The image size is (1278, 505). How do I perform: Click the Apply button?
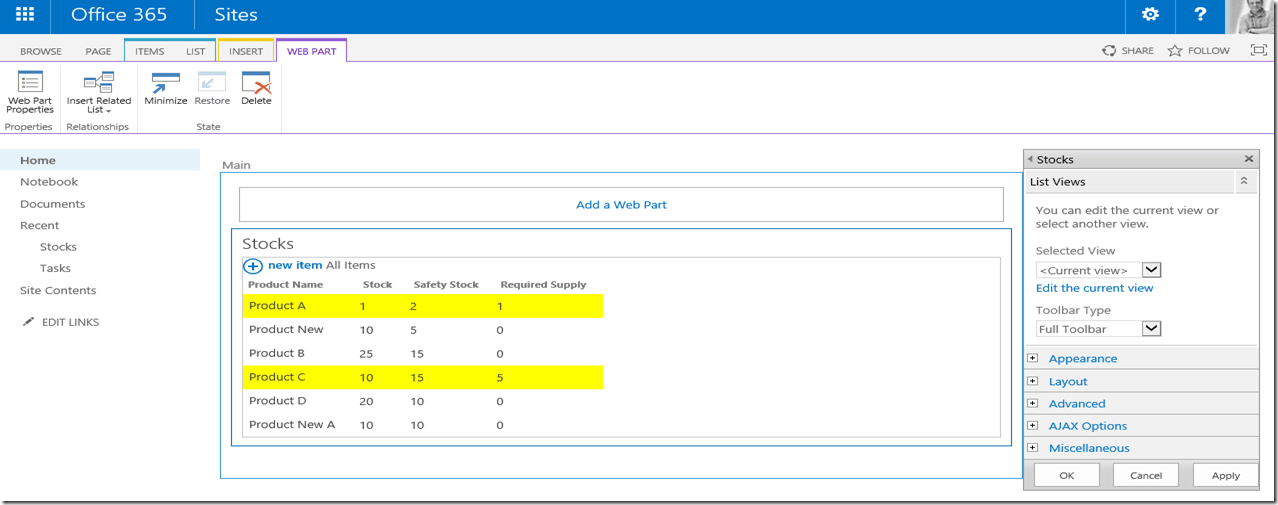1225,475
